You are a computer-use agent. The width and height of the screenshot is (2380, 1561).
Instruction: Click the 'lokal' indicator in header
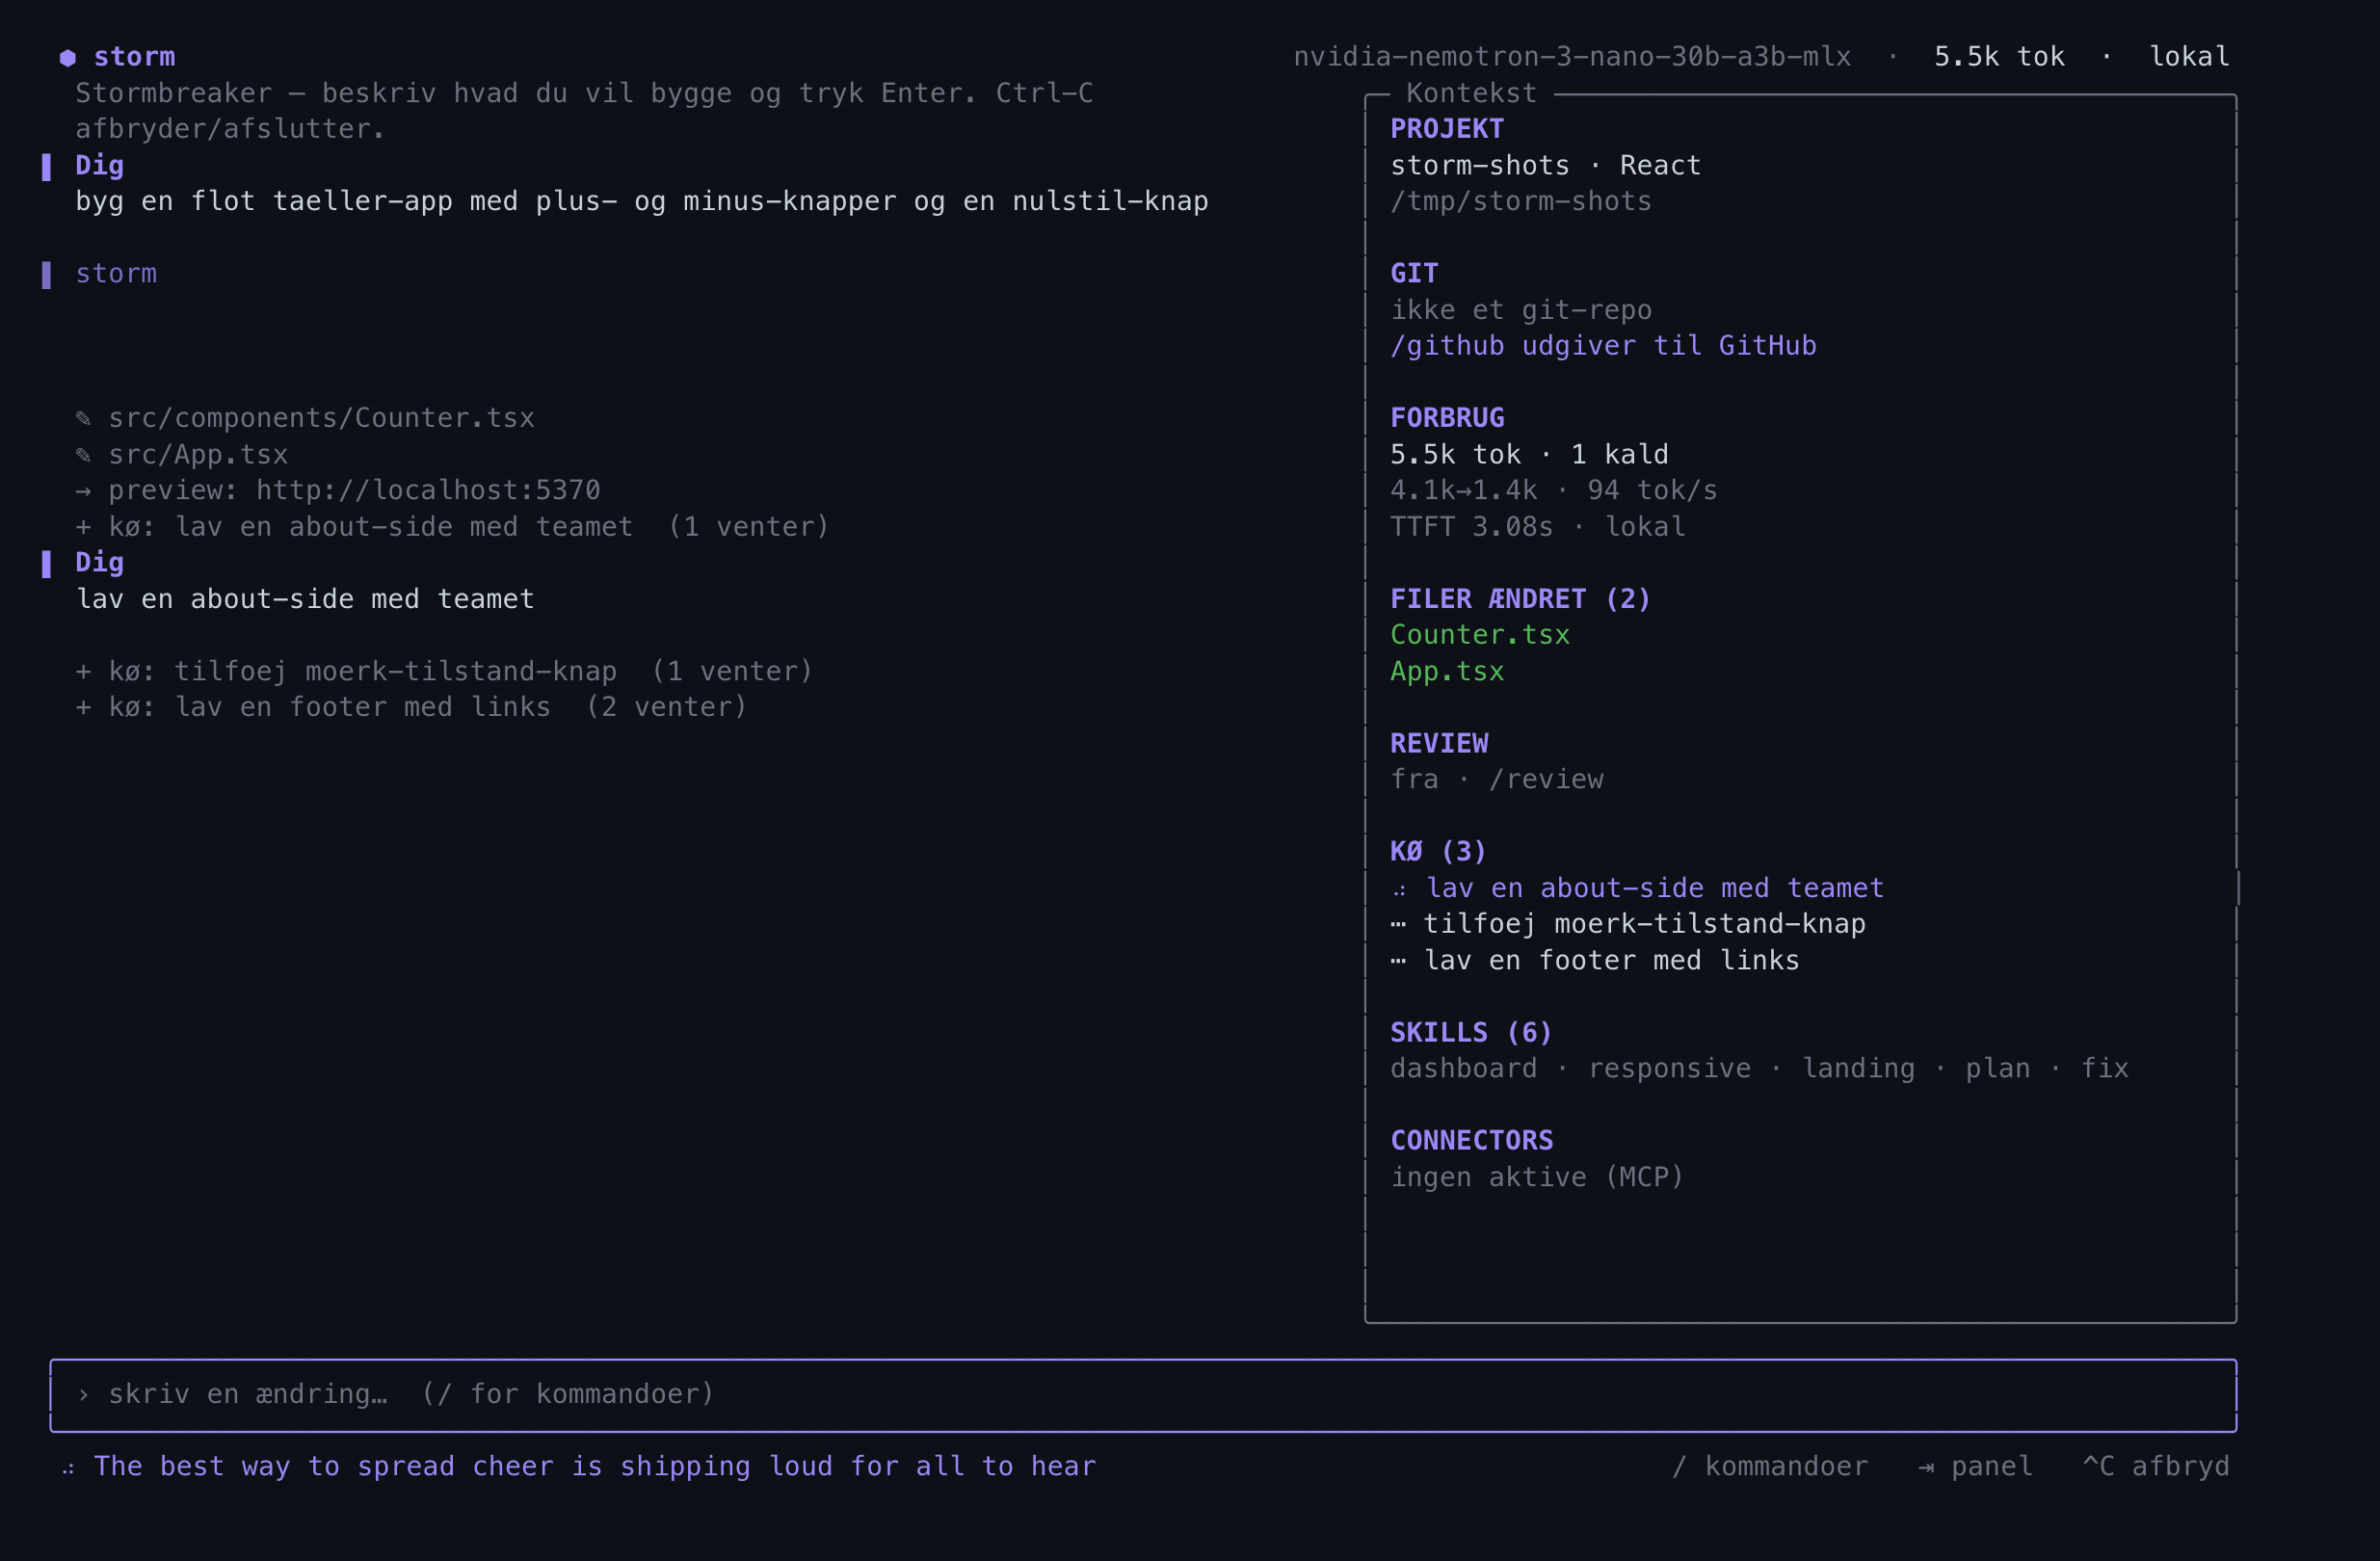[2189, 57]
